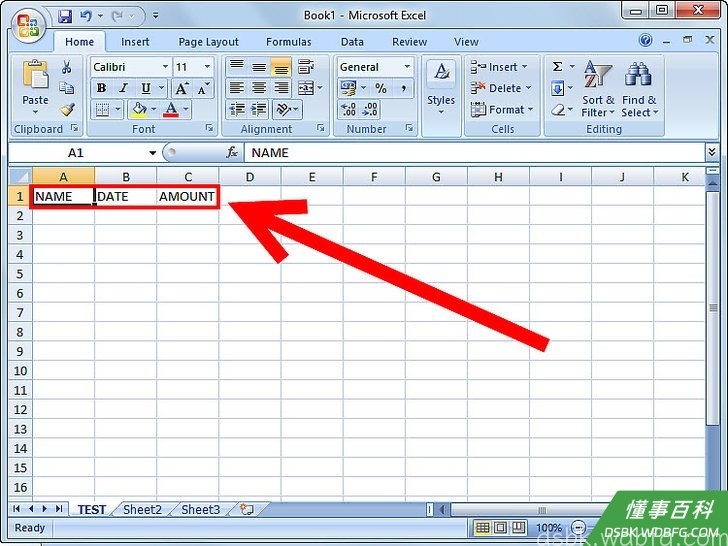Click Delete in Cells group
The height and width of the screenshot is (546, 728).
point(501,88)
